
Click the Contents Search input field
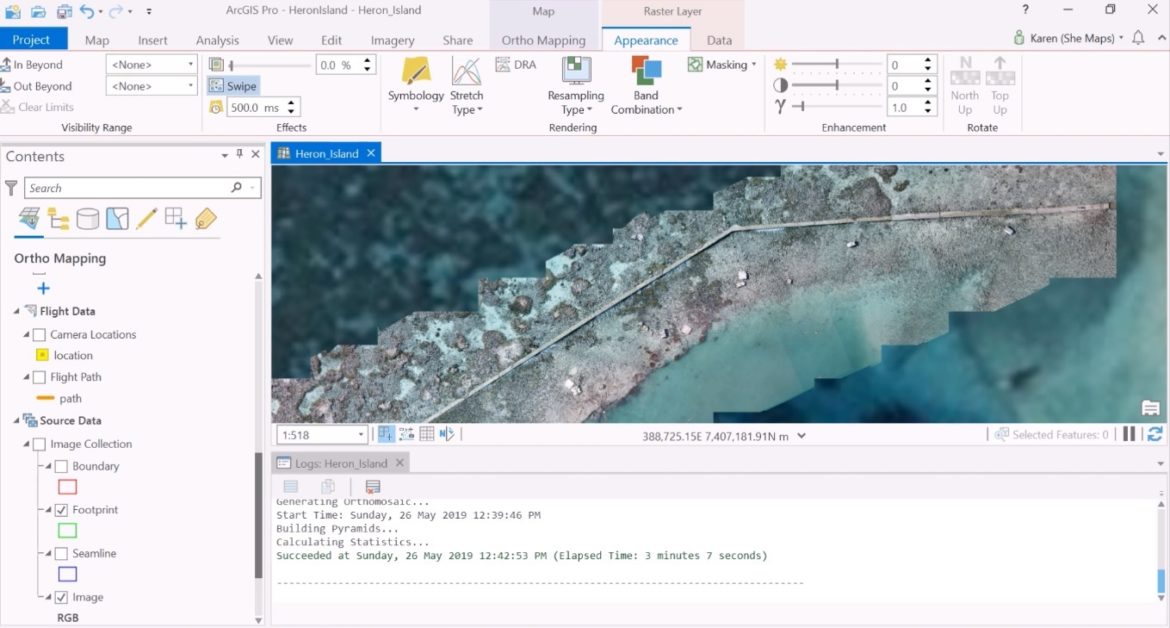(142, 188)
